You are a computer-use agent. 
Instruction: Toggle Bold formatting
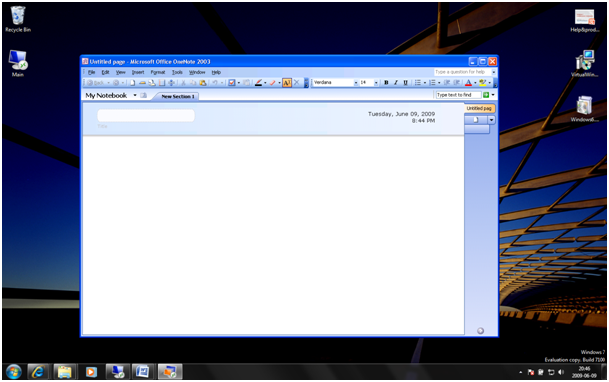point(386,83)
